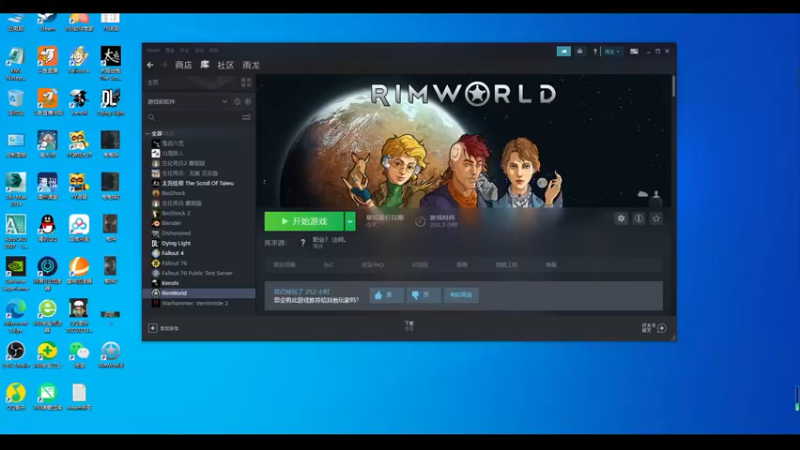The height and width of the screenshot is (450, 800).
Task: Click the green 开始游戏 play button
Action: tap(304, 221)
